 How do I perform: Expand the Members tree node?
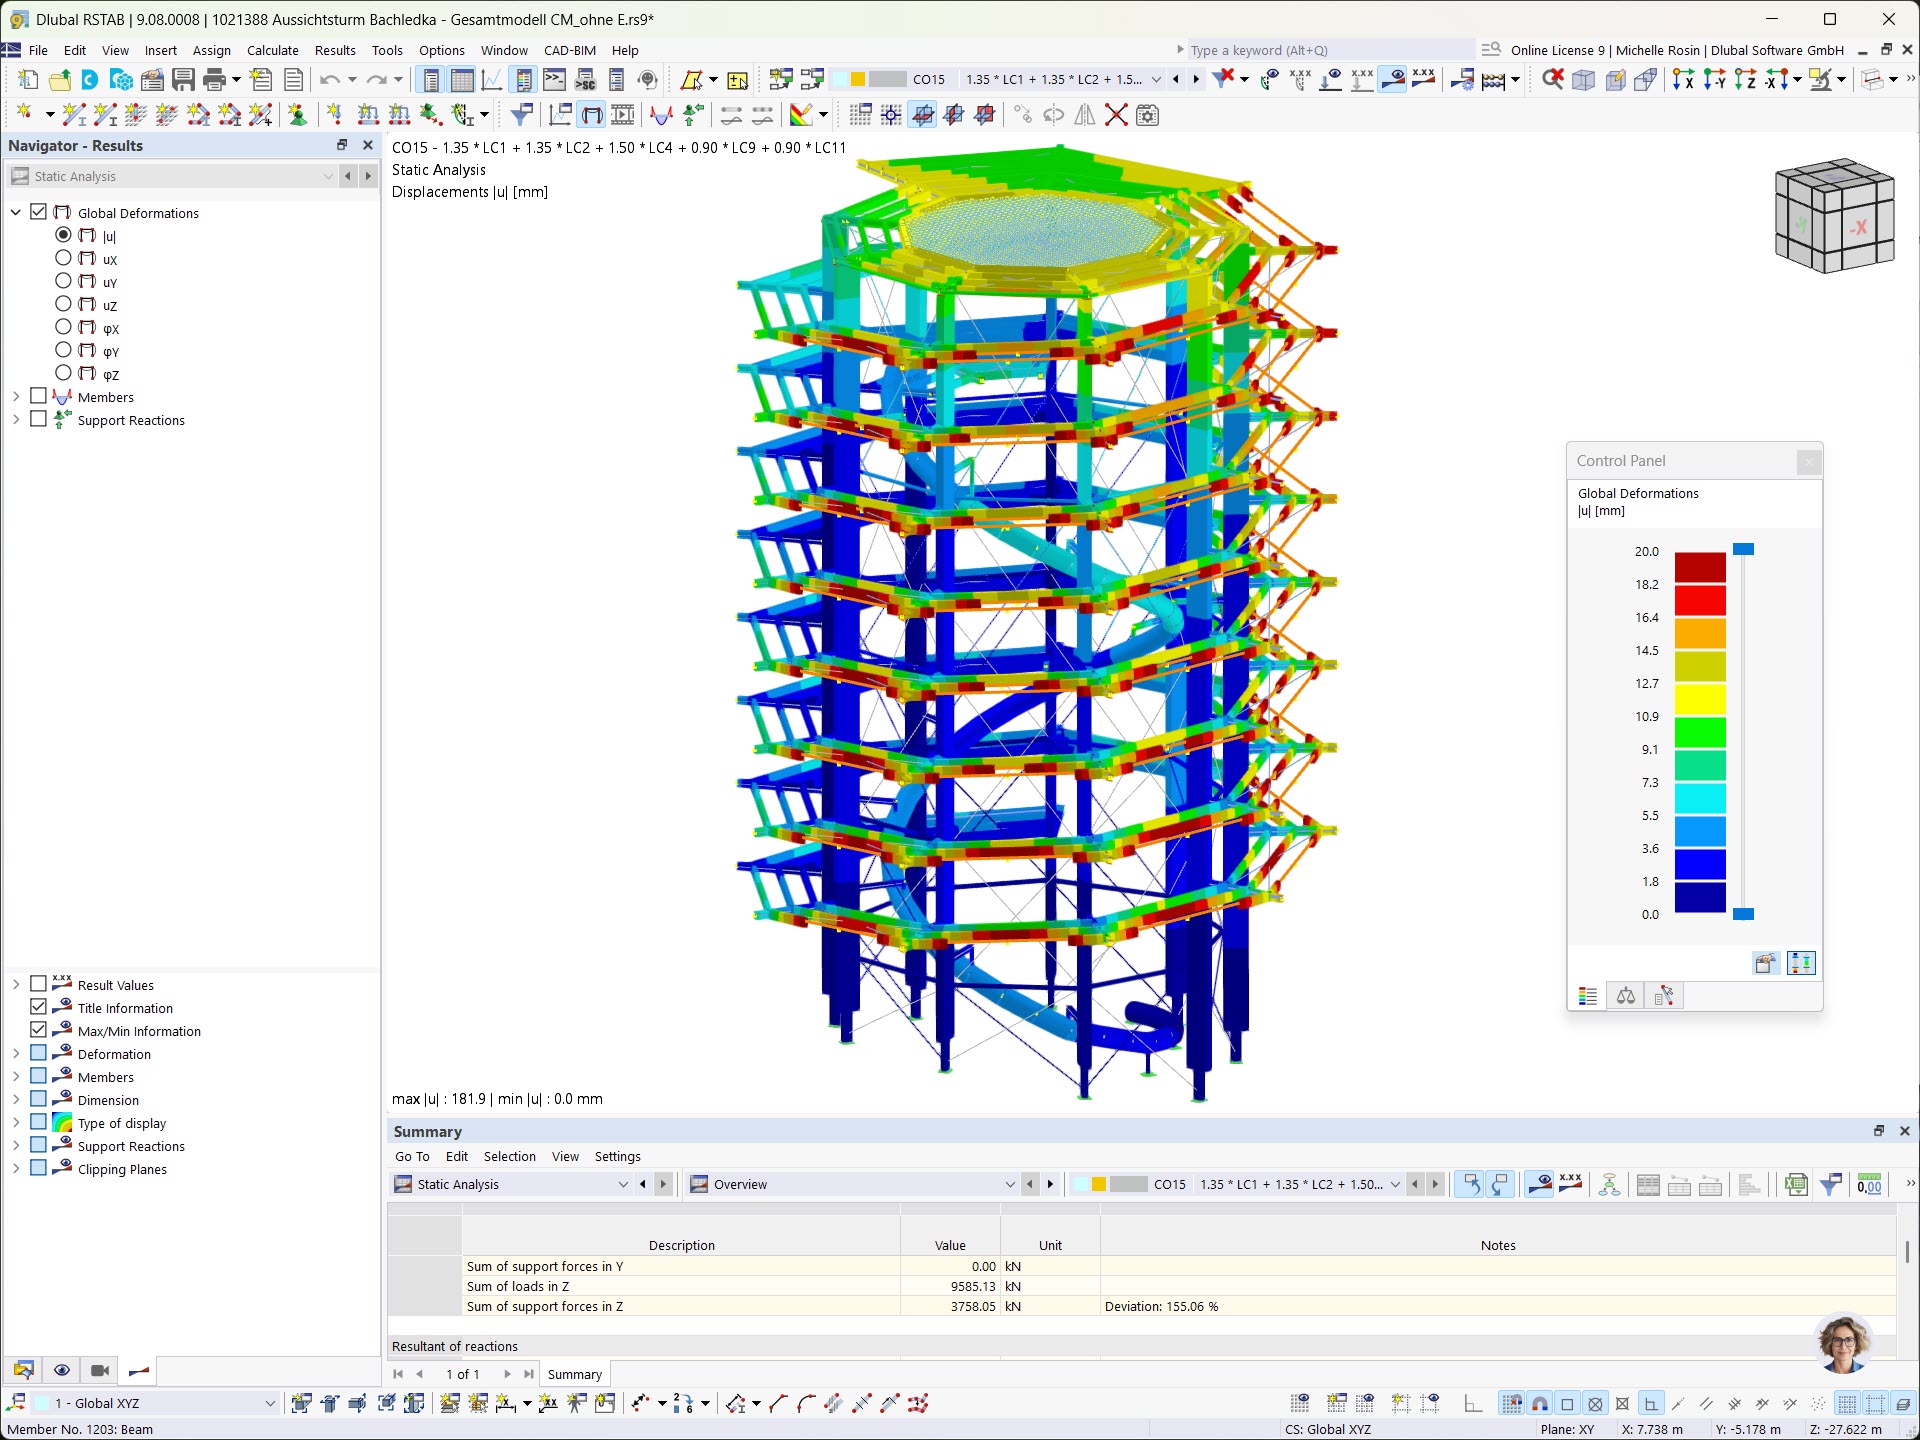pos(14,396)
